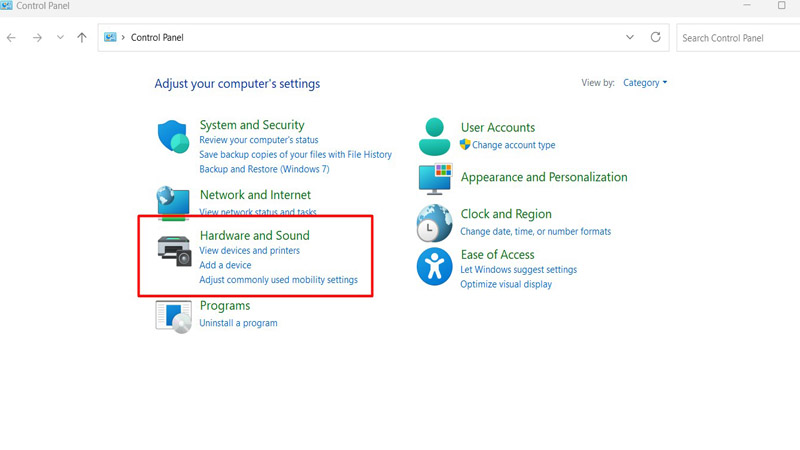The image size is (800, 450).
Task: Click the User Accounts person icon
Action: [435, 136]
